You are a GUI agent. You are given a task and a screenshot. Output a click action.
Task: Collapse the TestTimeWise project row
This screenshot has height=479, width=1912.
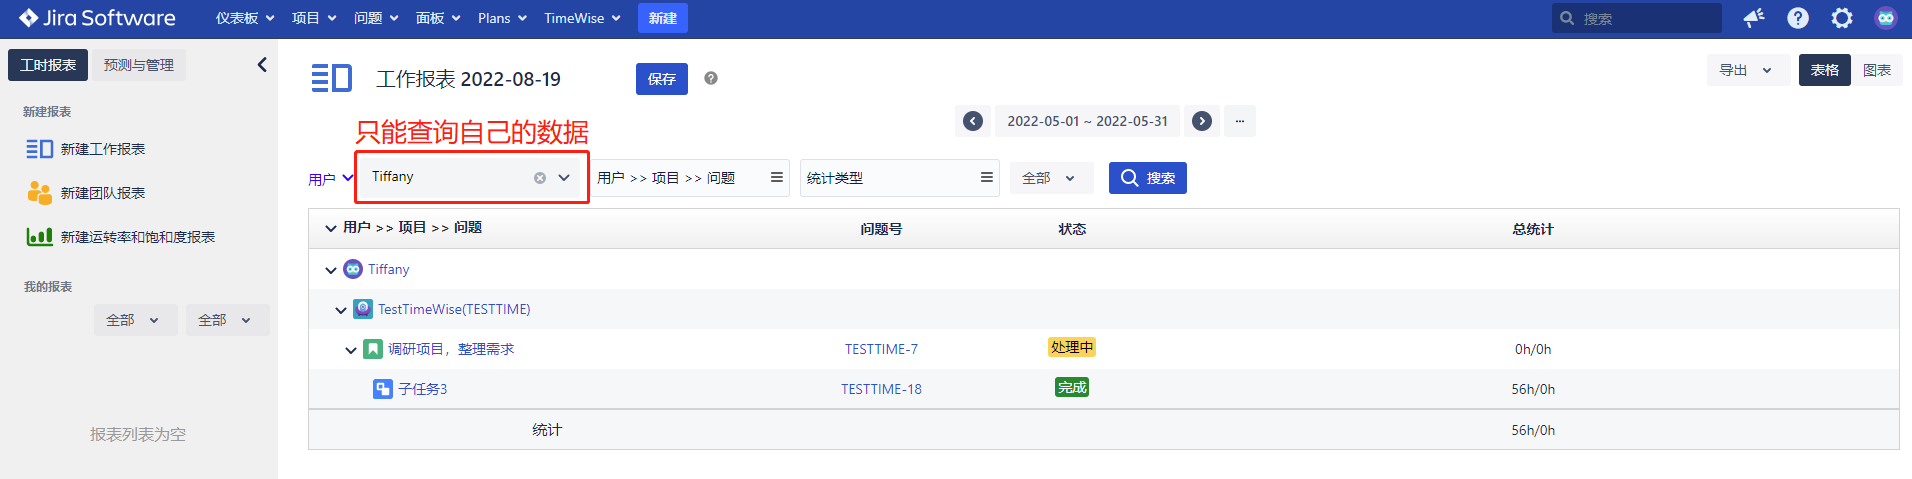coord(341,310)
